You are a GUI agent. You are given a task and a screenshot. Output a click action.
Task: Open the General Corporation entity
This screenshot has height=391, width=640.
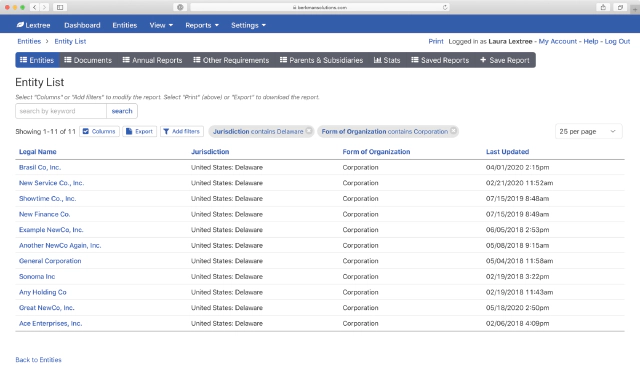click(50, 261)
